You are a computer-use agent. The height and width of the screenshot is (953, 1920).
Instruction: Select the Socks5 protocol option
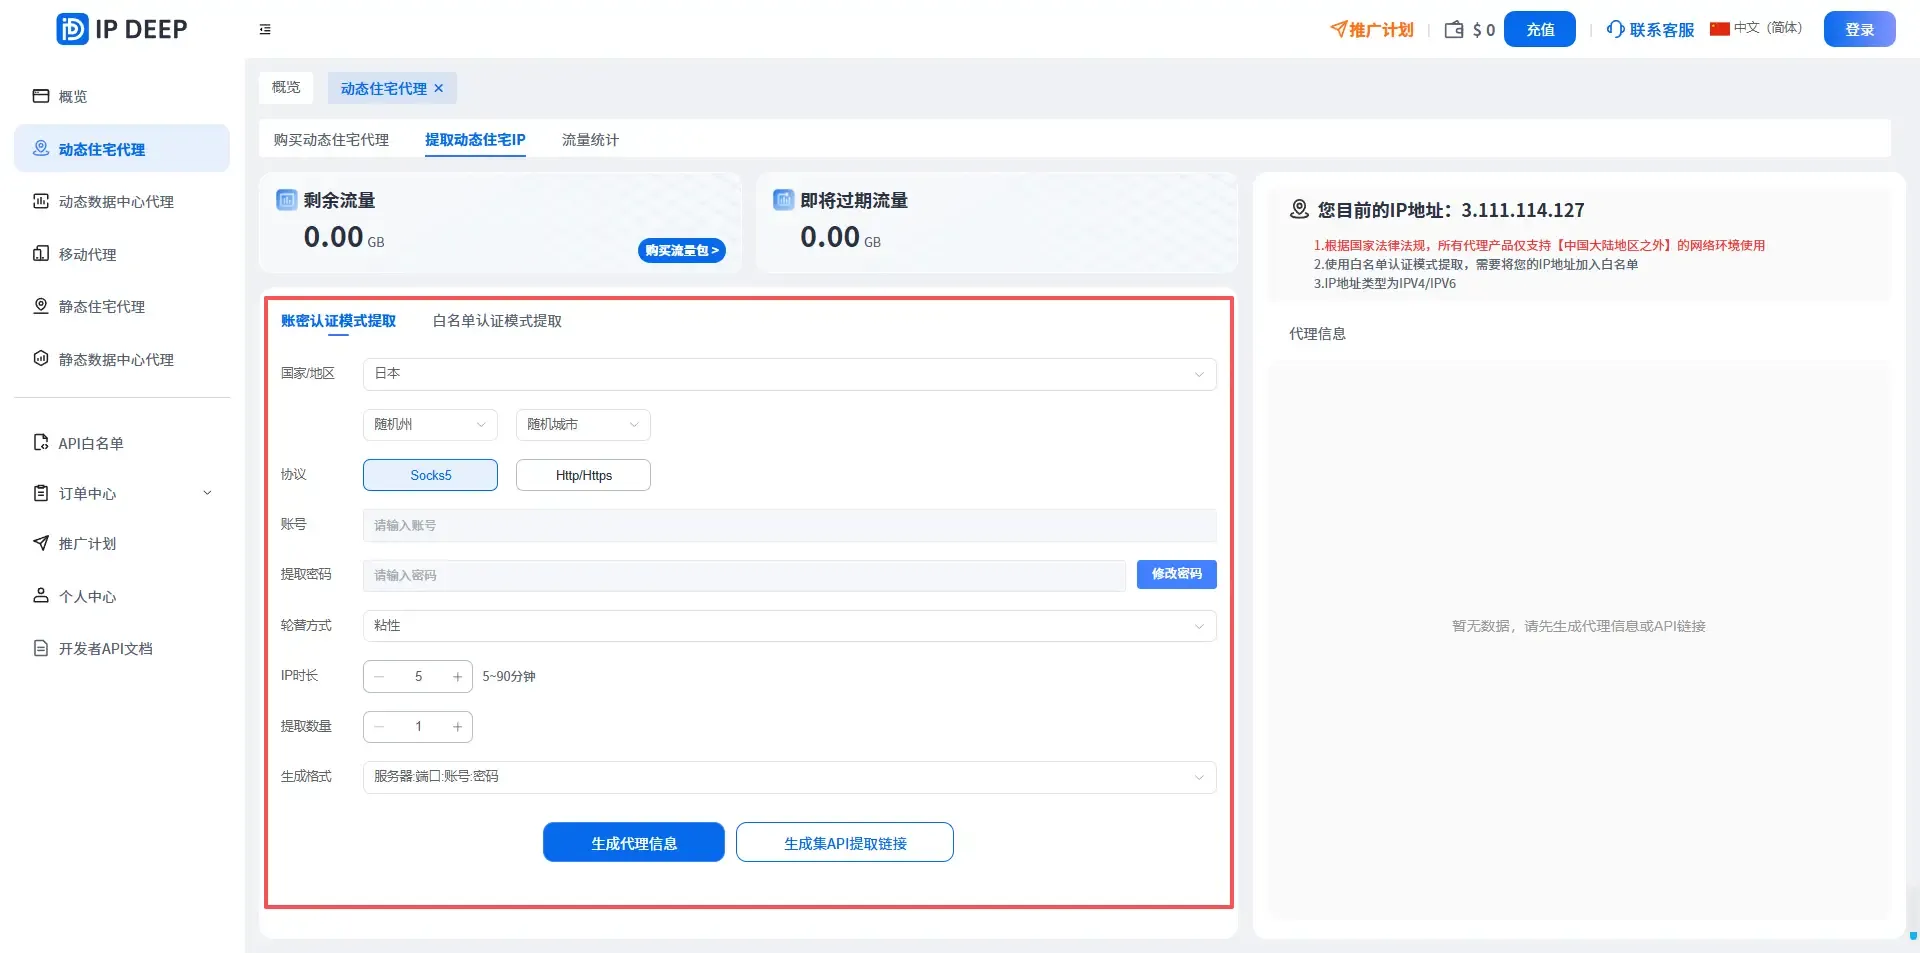(430, 475)
